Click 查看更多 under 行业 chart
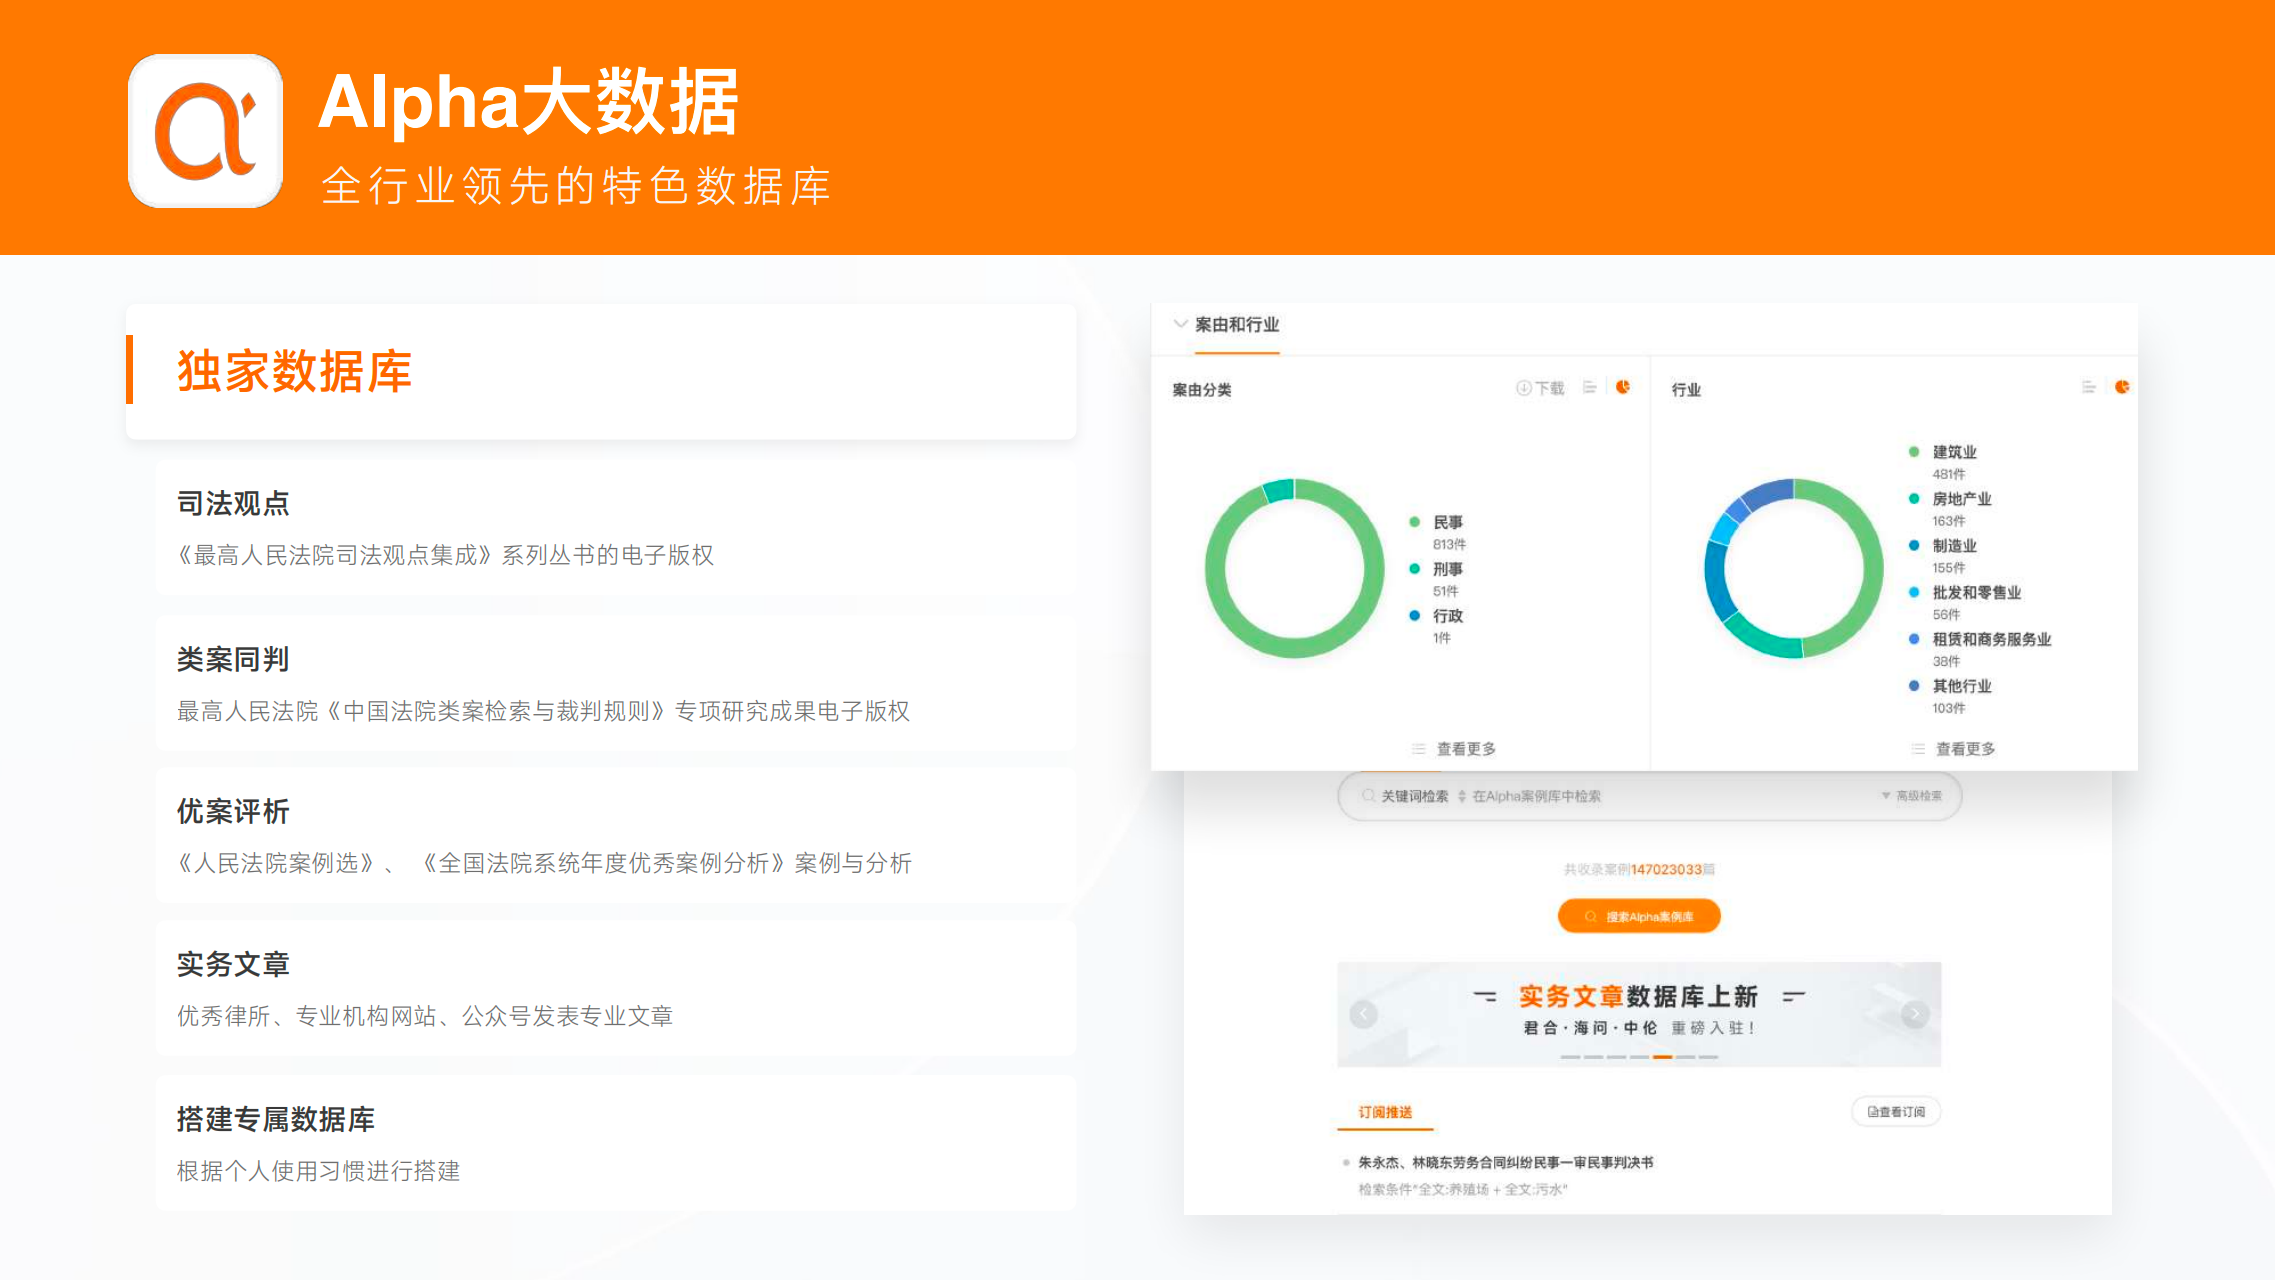Viewport: 2275px width, 1280px height. 1953,749
